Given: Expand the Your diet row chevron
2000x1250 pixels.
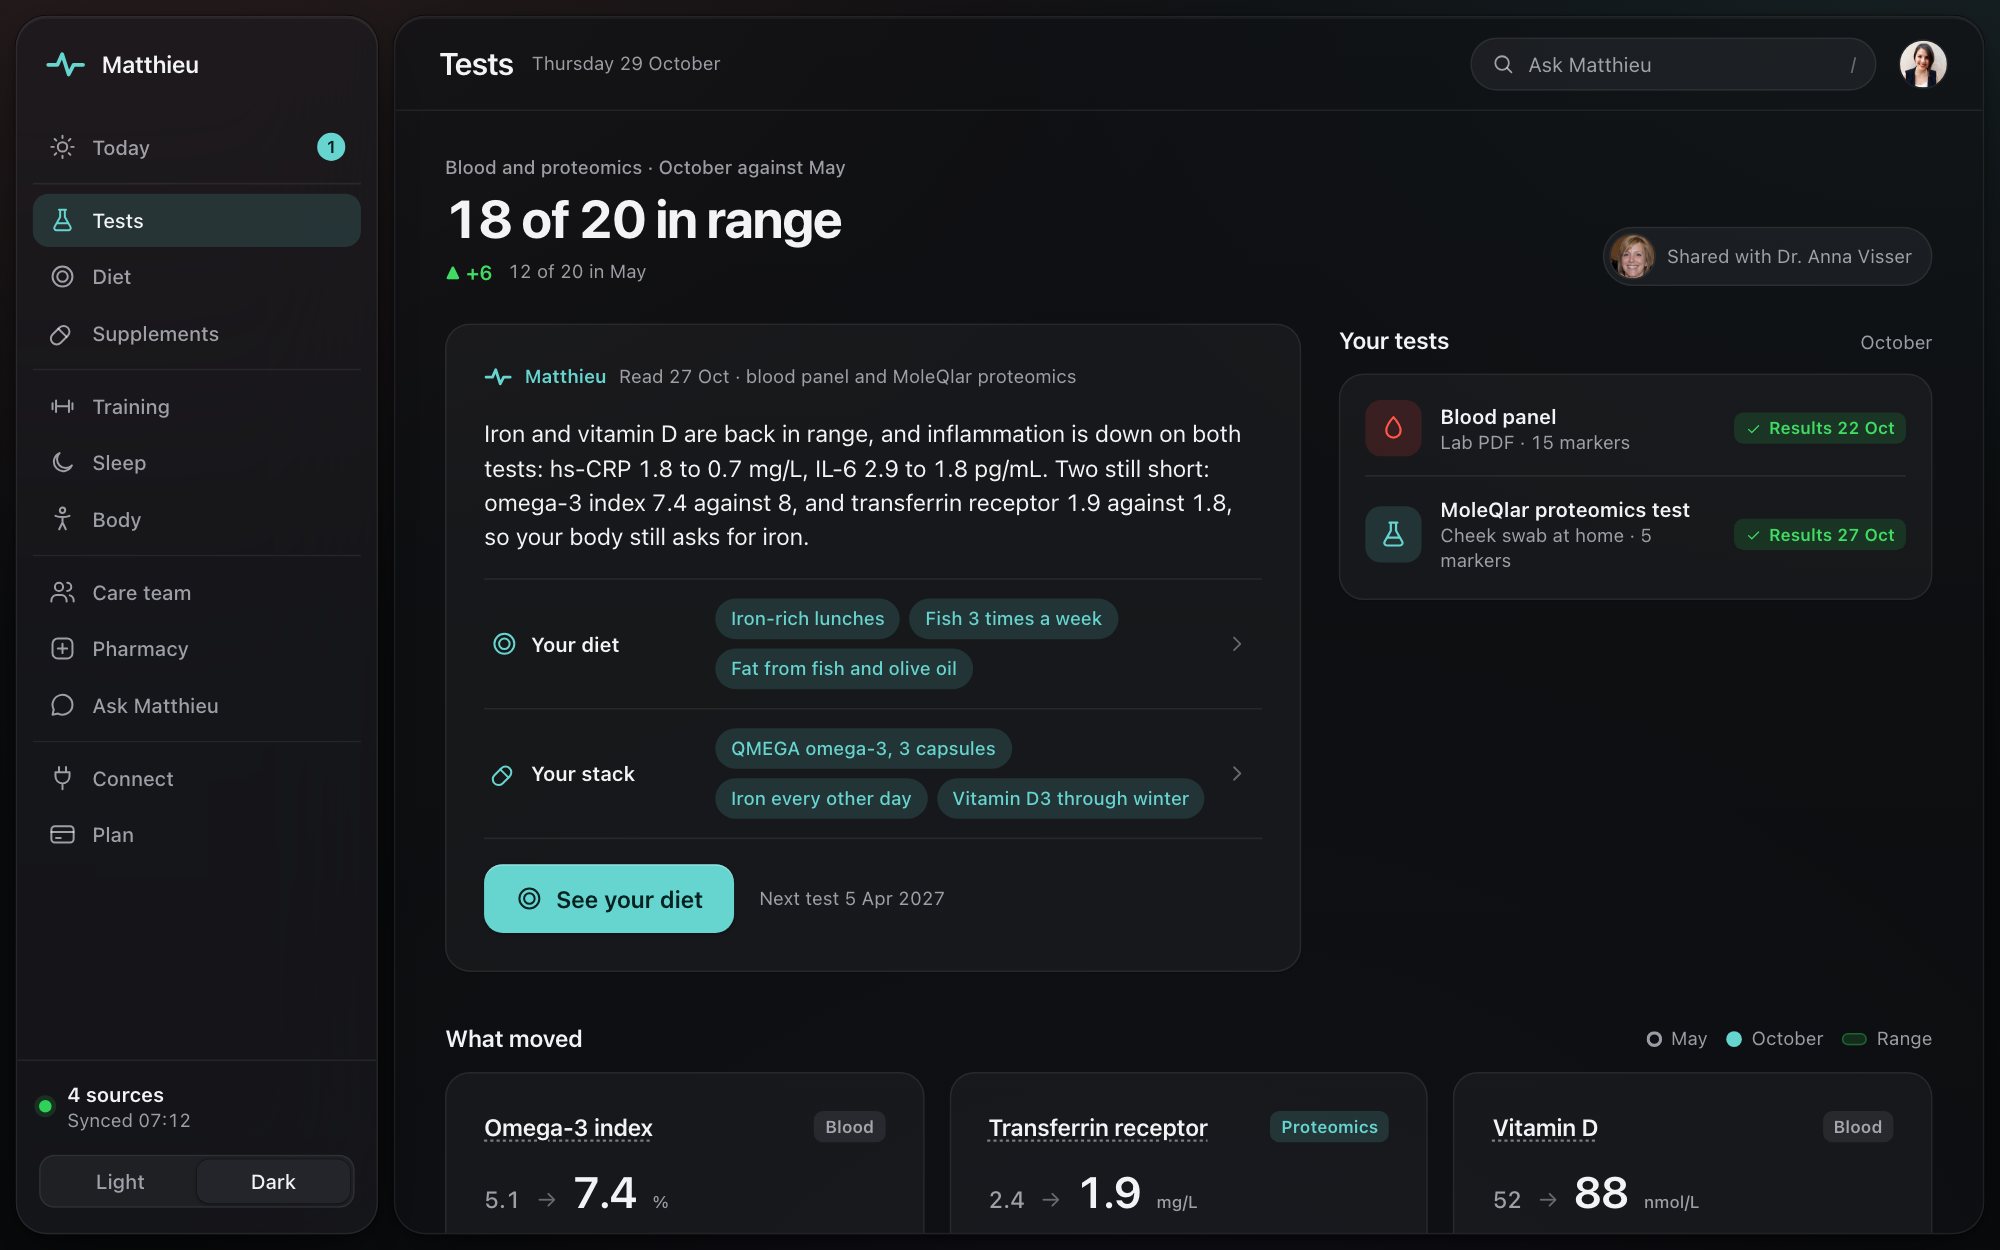Looking at the screenshot, I should 1237,644.
